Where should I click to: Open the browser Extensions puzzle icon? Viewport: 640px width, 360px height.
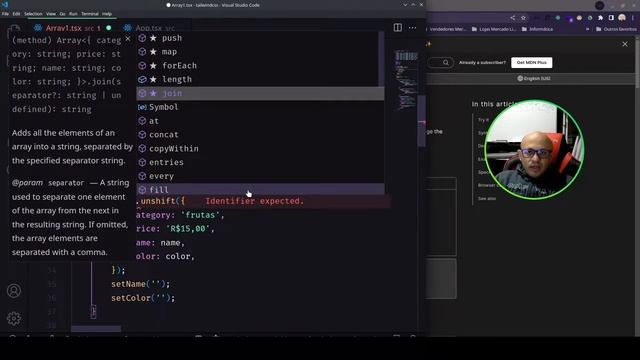point(600,18)
